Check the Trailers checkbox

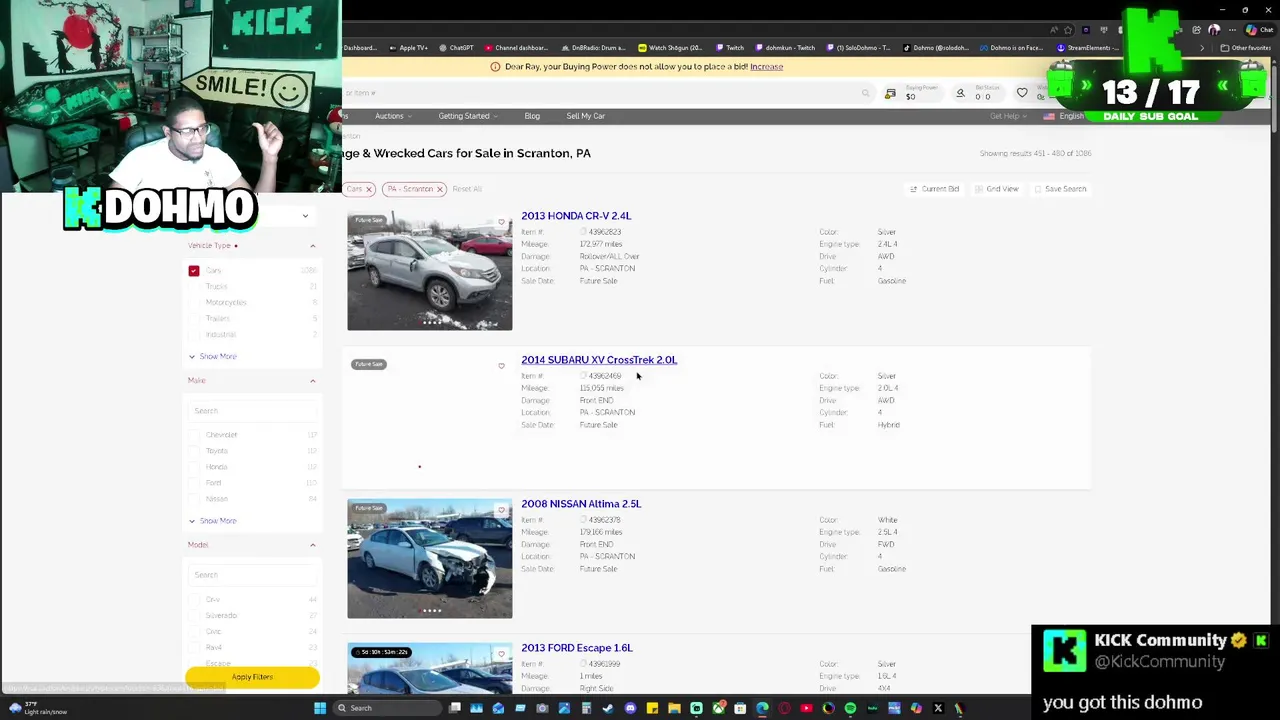point(194,319)
